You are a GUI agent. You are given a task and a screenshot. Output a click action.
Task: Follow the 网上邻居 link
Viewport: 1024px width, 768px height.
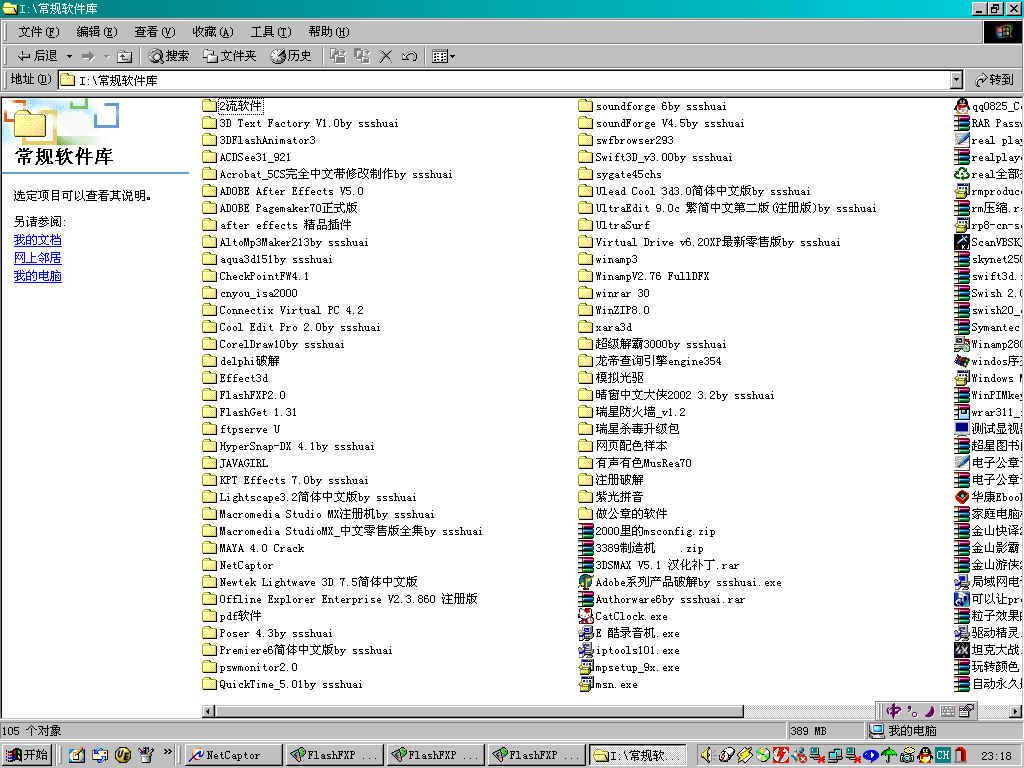37,258
